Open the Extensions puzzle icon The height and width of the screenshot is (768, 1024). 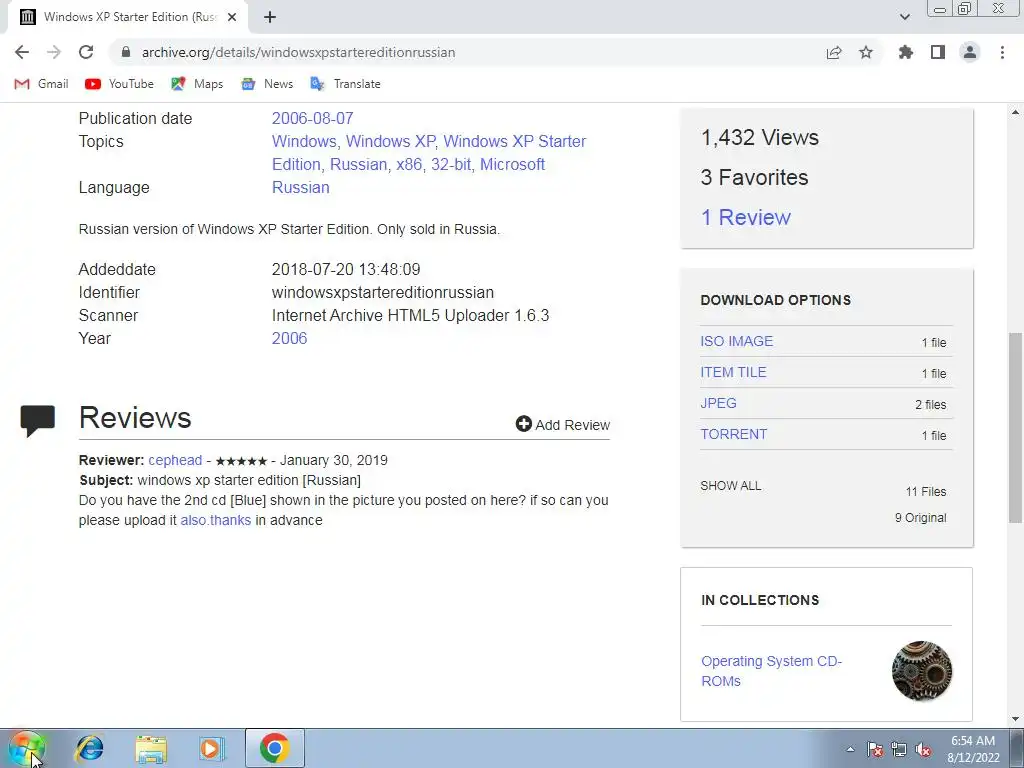pyautogui.click(x=906, y=52)
